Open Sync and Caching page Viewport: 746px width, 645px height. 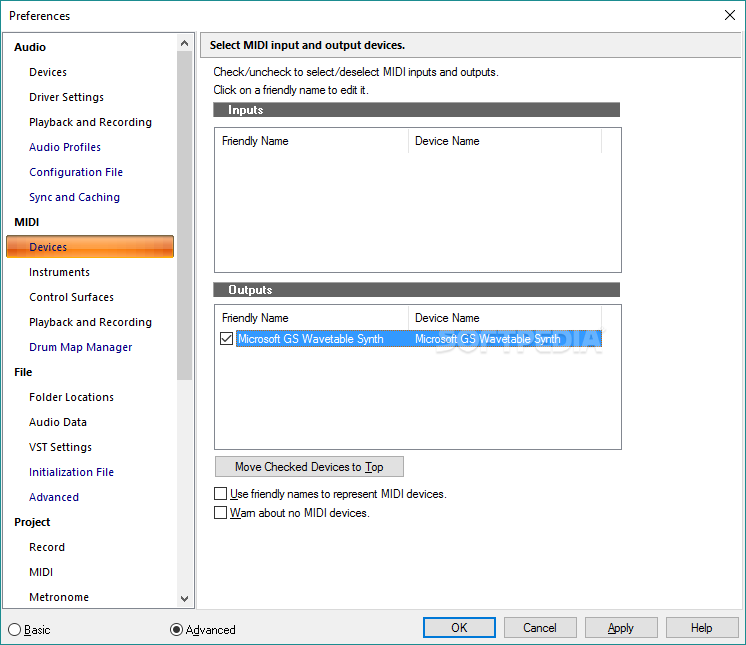tap(74, 197)
